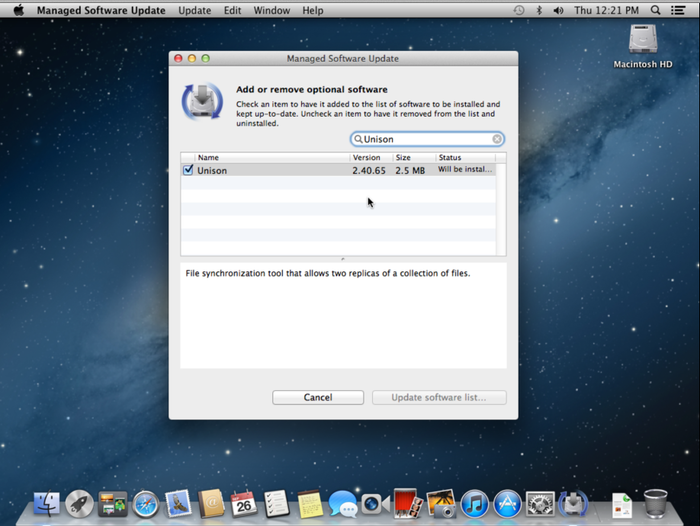Open Safari from the dock
This screenshot has width=700, height=526.
click(146, 503)
